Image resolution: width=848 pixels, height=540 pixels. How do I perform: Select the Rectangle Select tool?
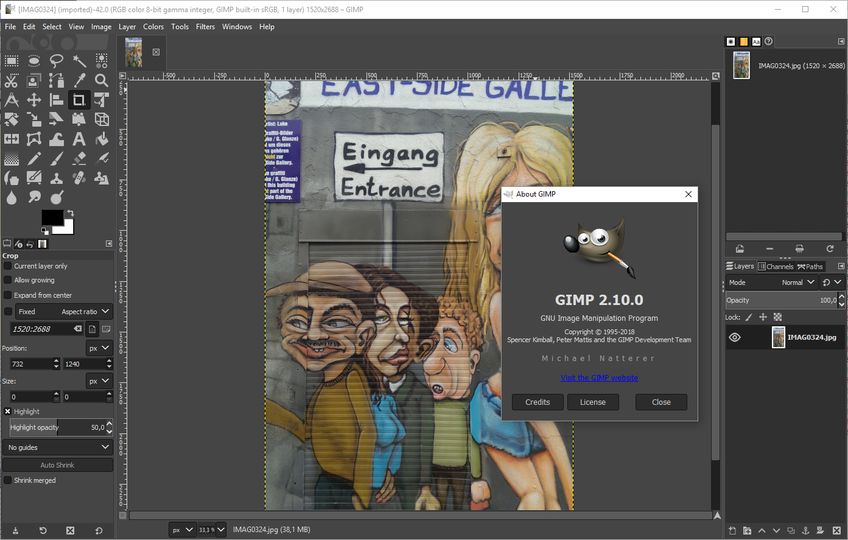click(x=11, y=61)
